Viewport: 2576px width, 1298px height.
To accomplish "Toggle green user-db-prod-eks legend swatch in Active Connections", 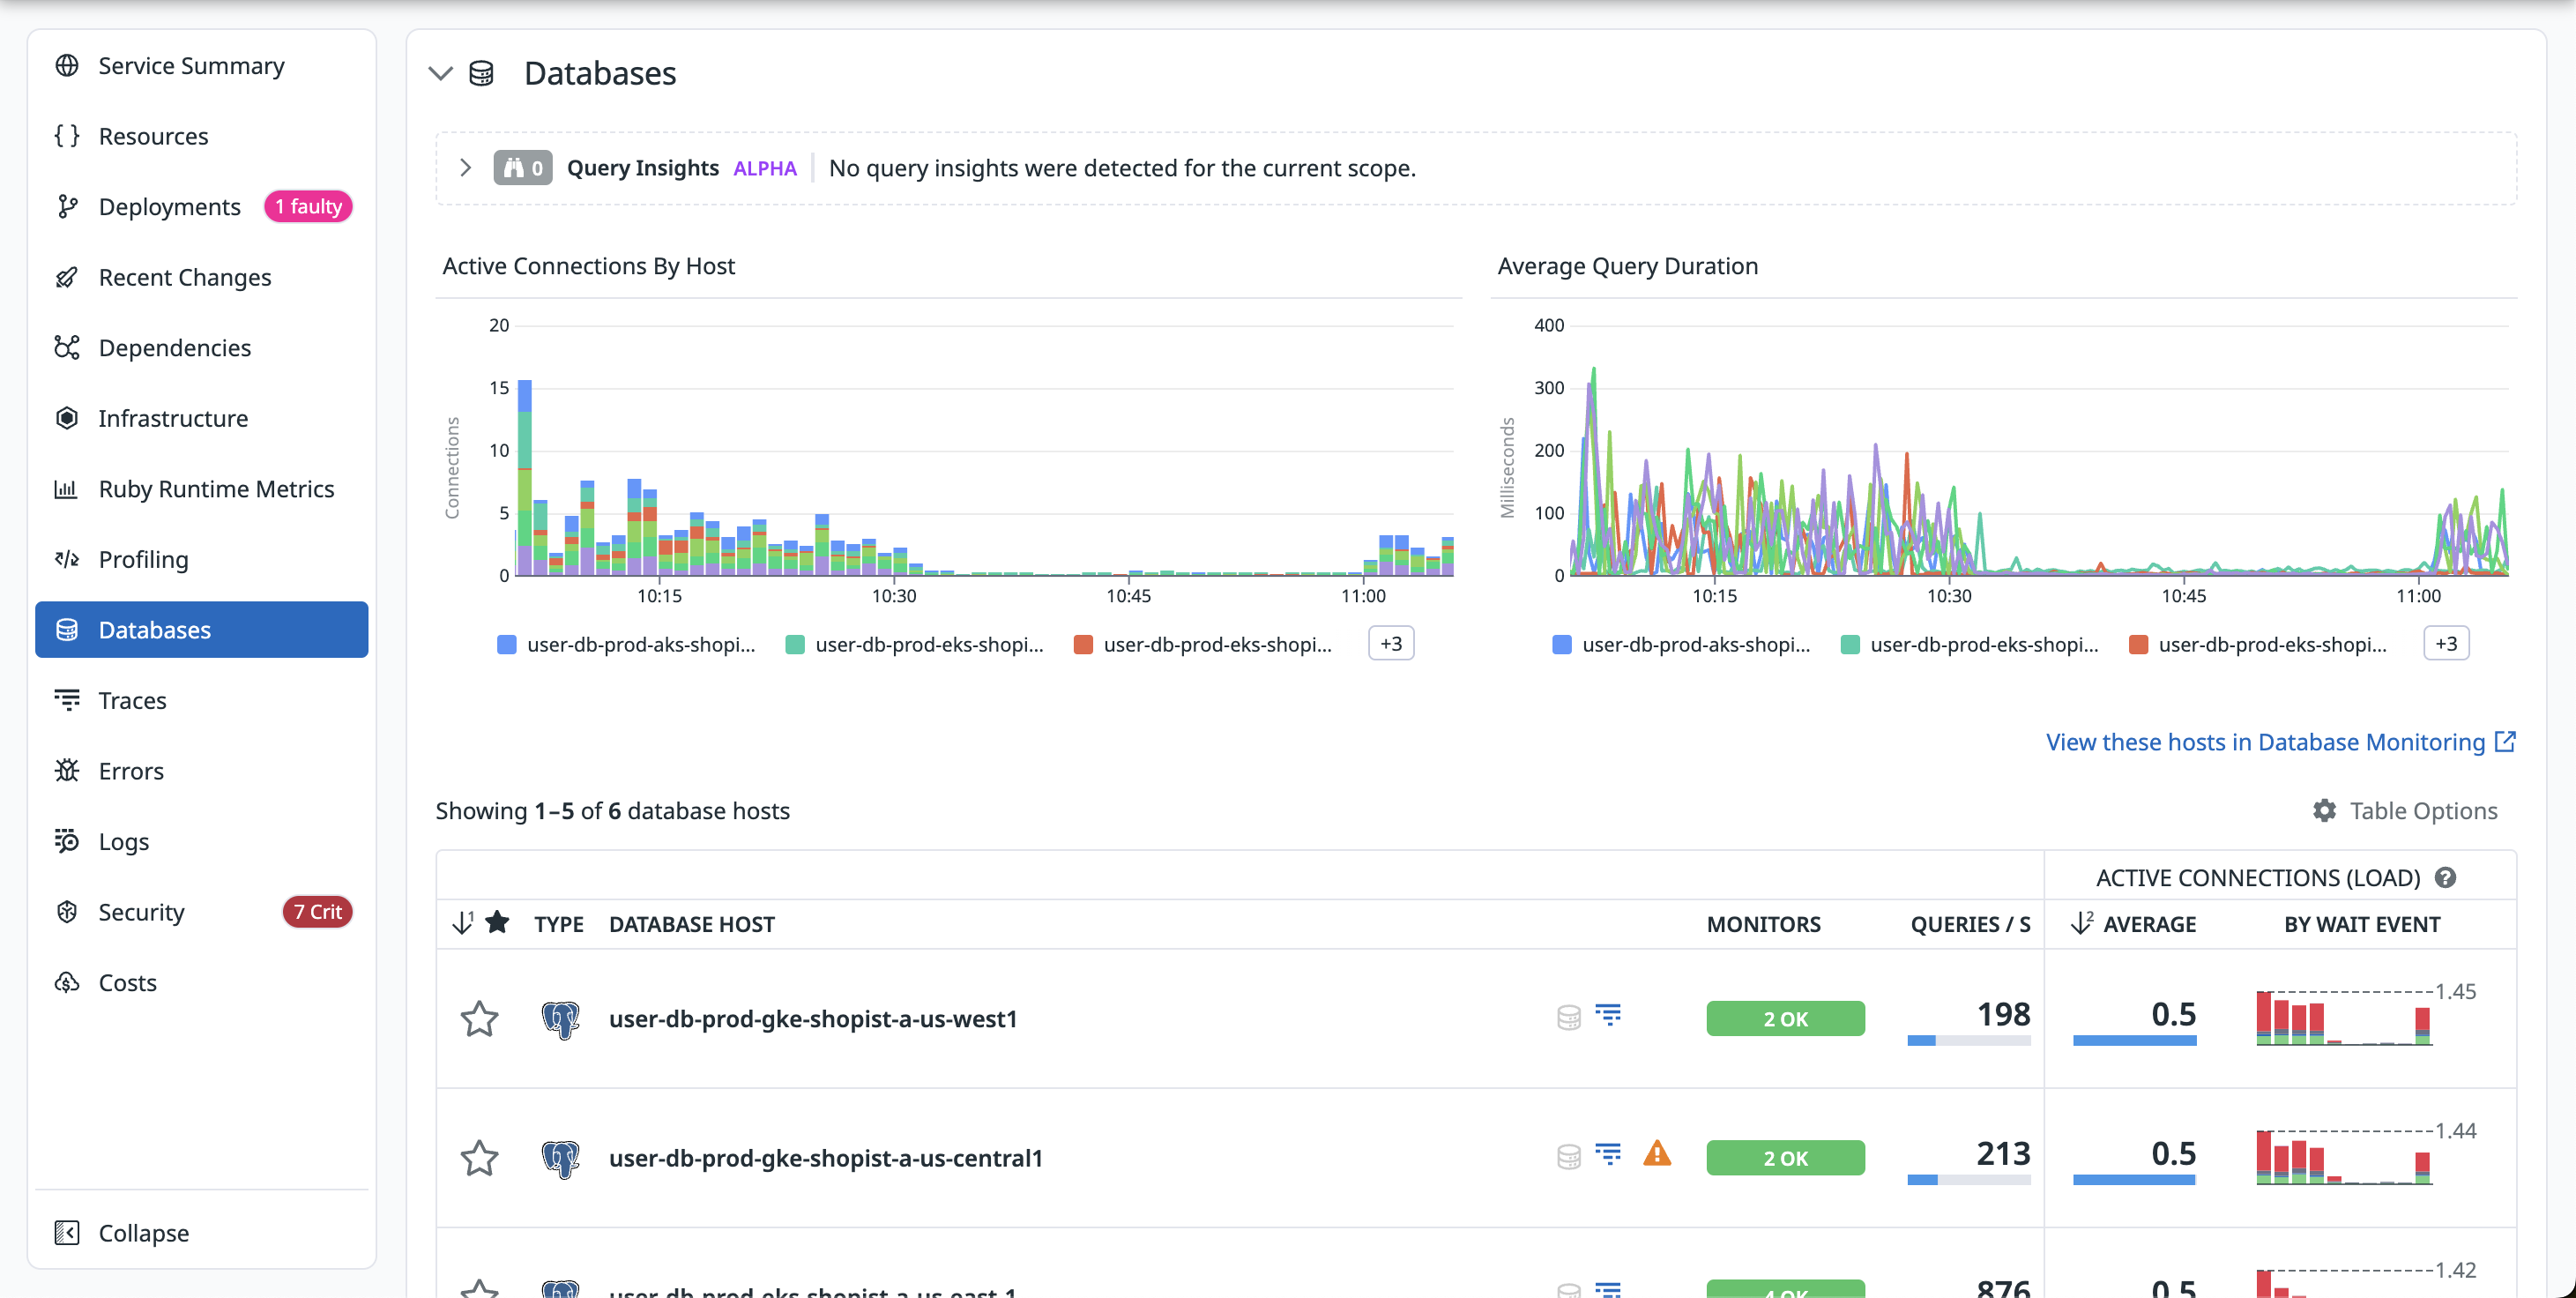I will click(x=795, y=645).
